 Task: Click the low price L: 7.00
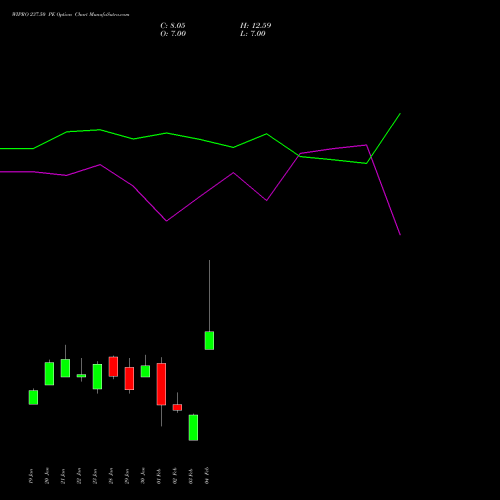253,33
